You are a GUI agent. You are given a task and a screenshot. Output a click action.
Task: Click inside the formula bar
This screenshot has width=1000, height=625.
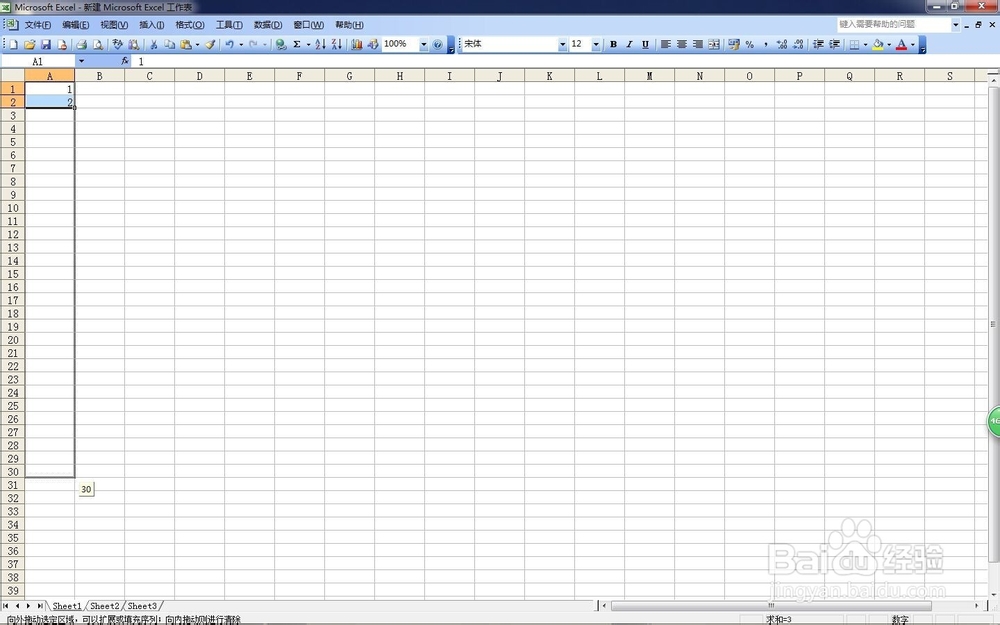click(300, 61)
